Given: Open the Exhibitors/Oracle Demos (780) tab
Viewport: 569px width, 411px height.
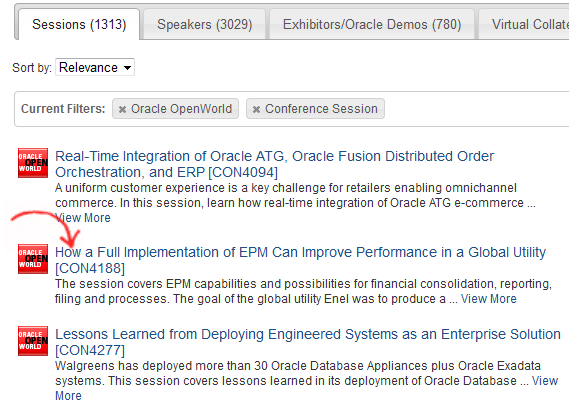Looking at the screenshot, I should coord(372,24).
